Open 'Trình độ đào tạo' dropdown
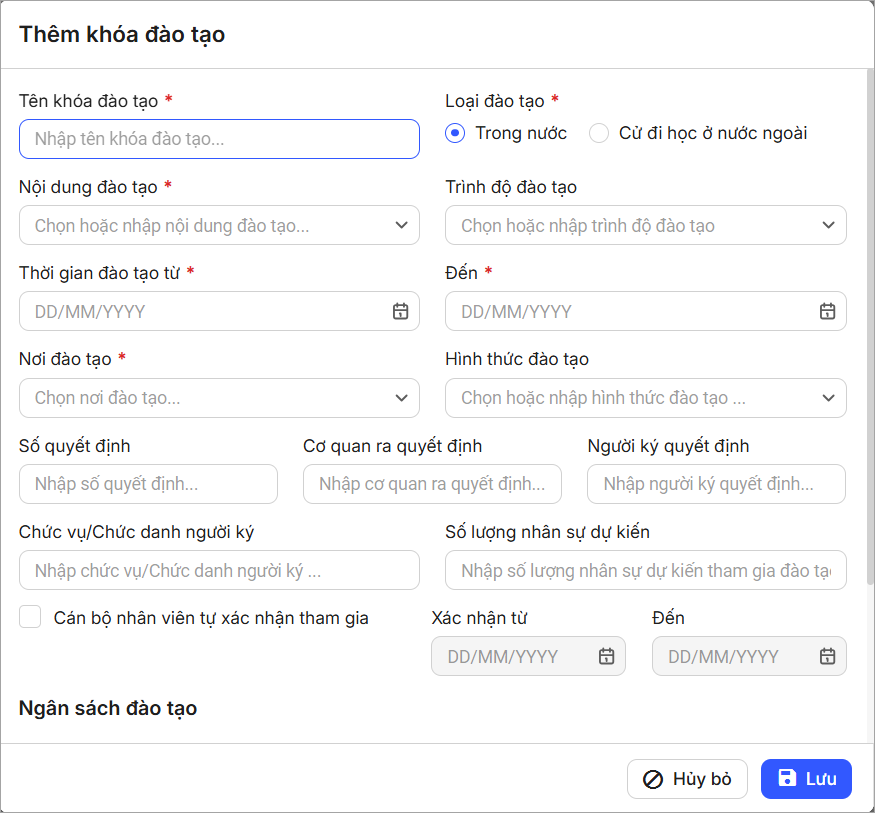Viewport: 875px width, 813px height. tap(827, 226)
